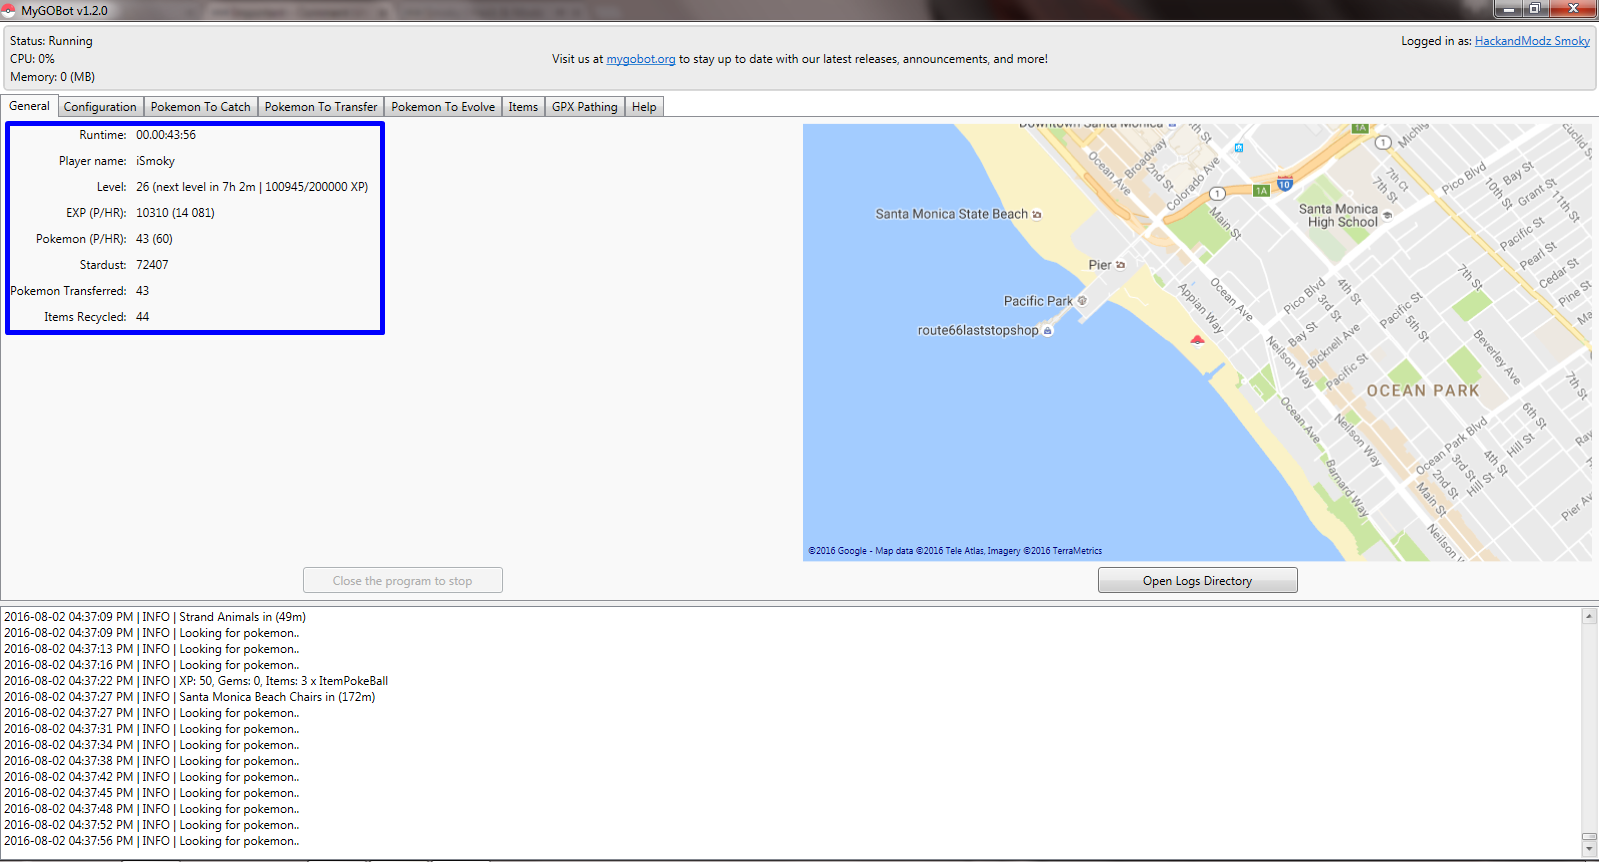The height and width of the screenshot is (862, 1599).
Task: Open the Pokemon To Catch tab
Action: pos(201,107)
